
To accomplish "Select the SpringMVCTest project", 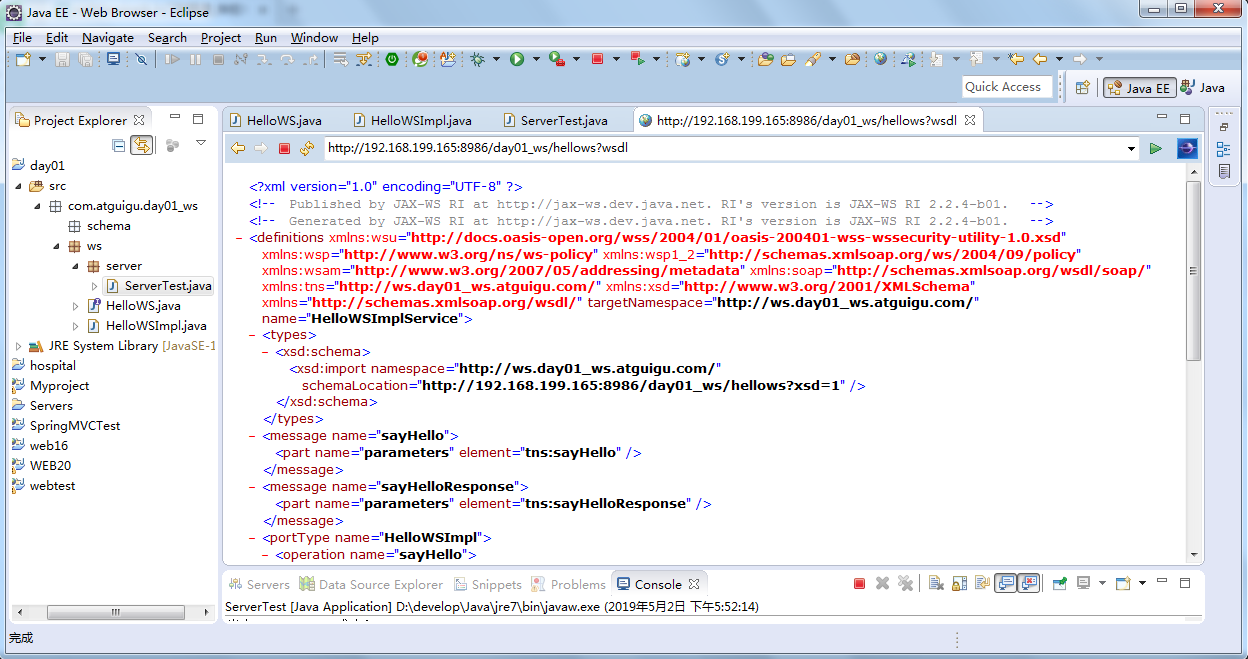I will tap(75, 426).
